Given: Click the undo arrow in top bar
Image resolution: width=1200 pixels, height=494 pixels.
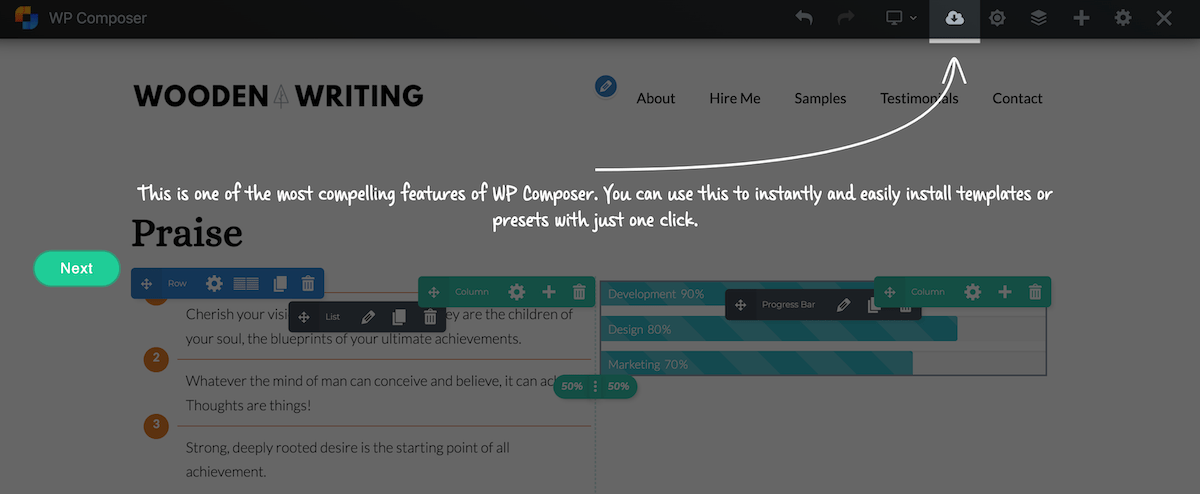Looking at the screenshot, I should 804,18.
